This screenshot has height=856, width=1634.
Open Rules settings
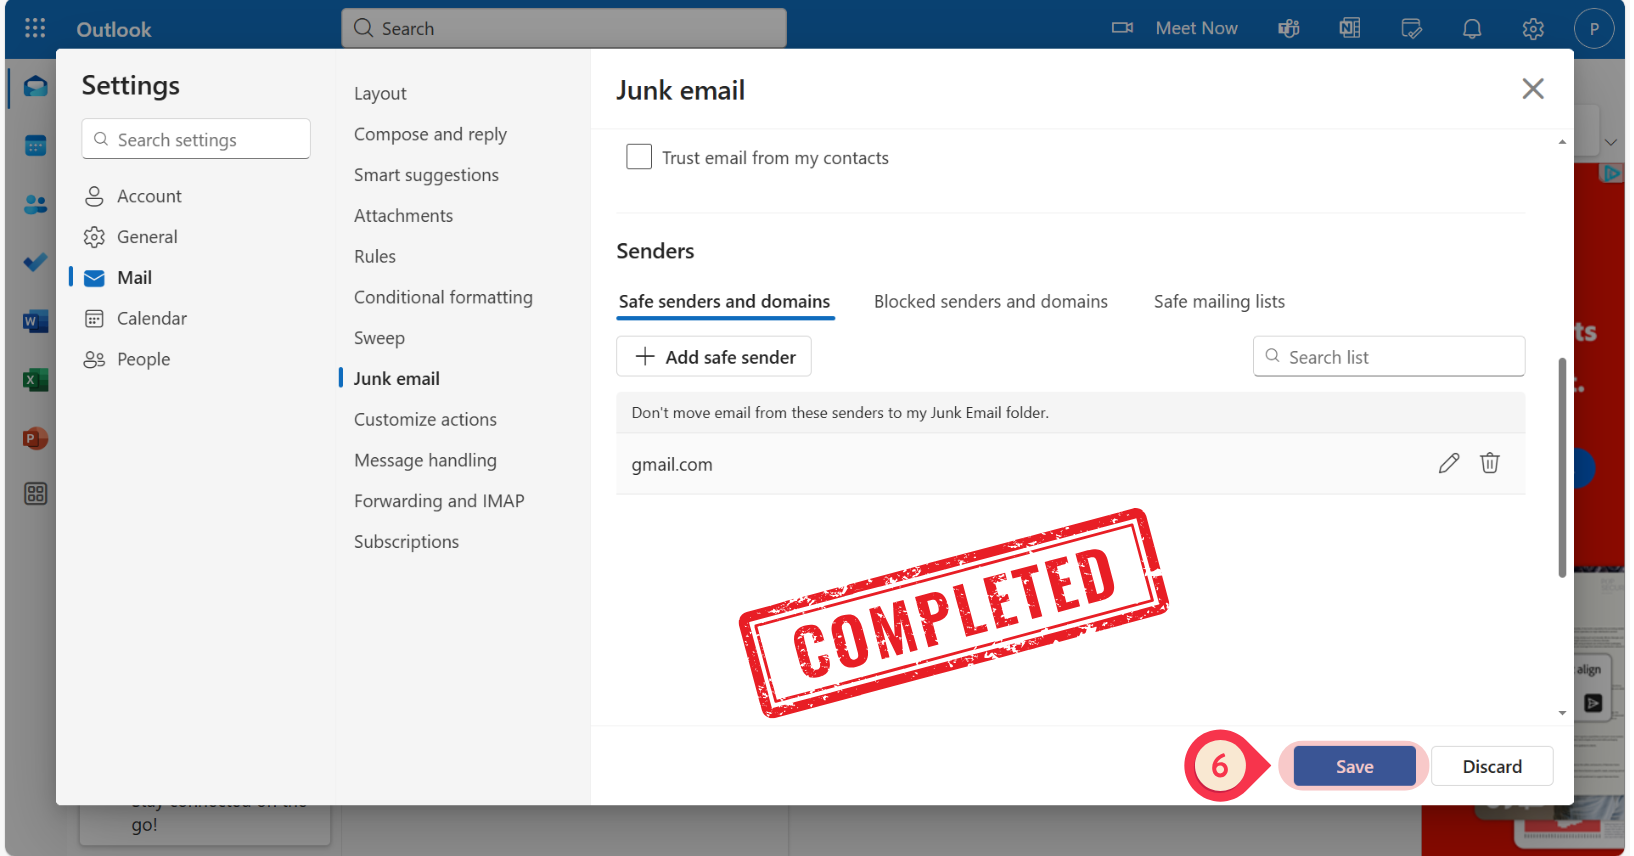375,257
